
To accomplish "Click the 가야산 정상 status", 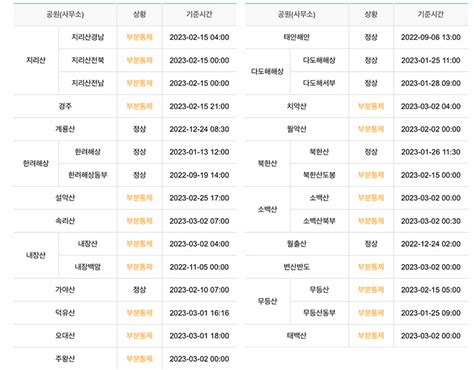I will (x=139, y=290).
